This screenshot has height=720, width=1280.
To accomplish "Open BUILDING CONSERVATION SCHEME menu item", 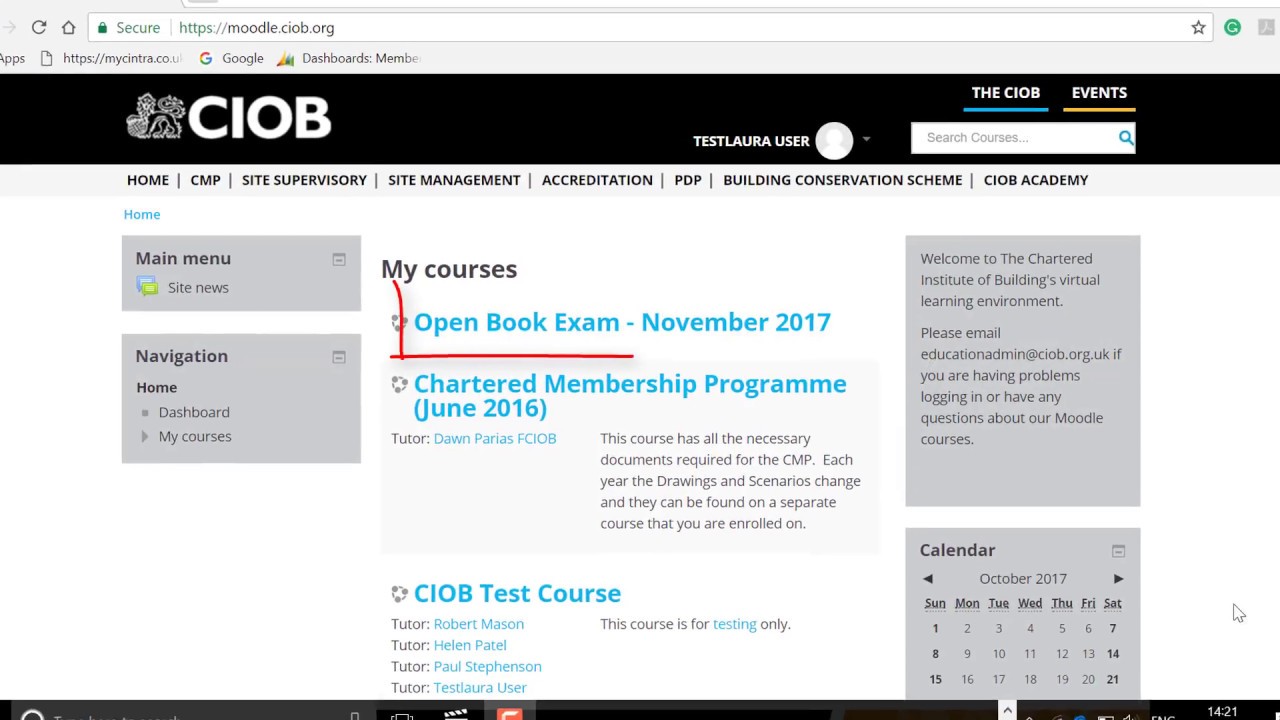I will pos(843,180).
